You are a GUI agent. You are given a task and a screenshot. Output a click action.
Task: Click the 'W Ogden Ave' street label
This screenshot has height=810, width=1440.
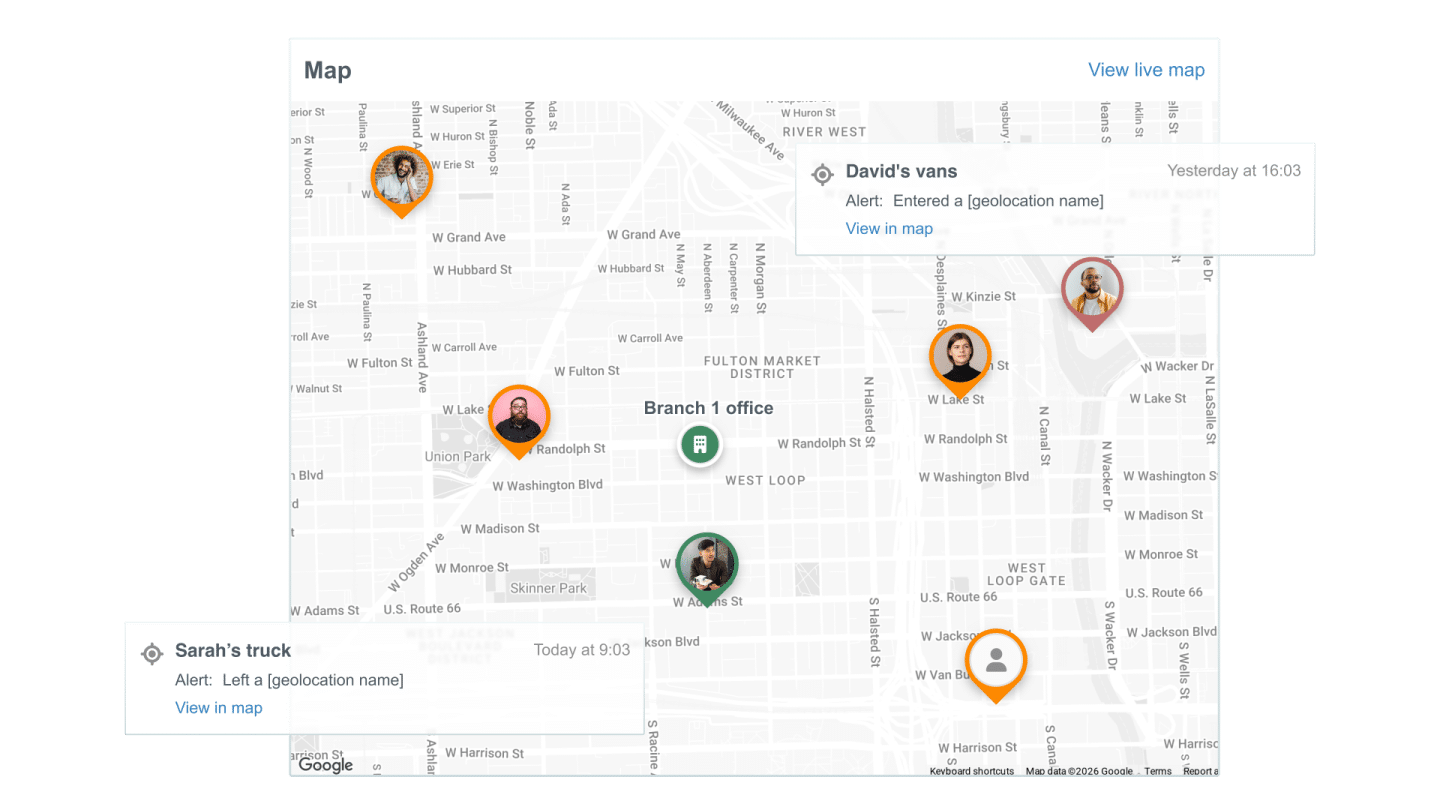(x=416, y=563)
